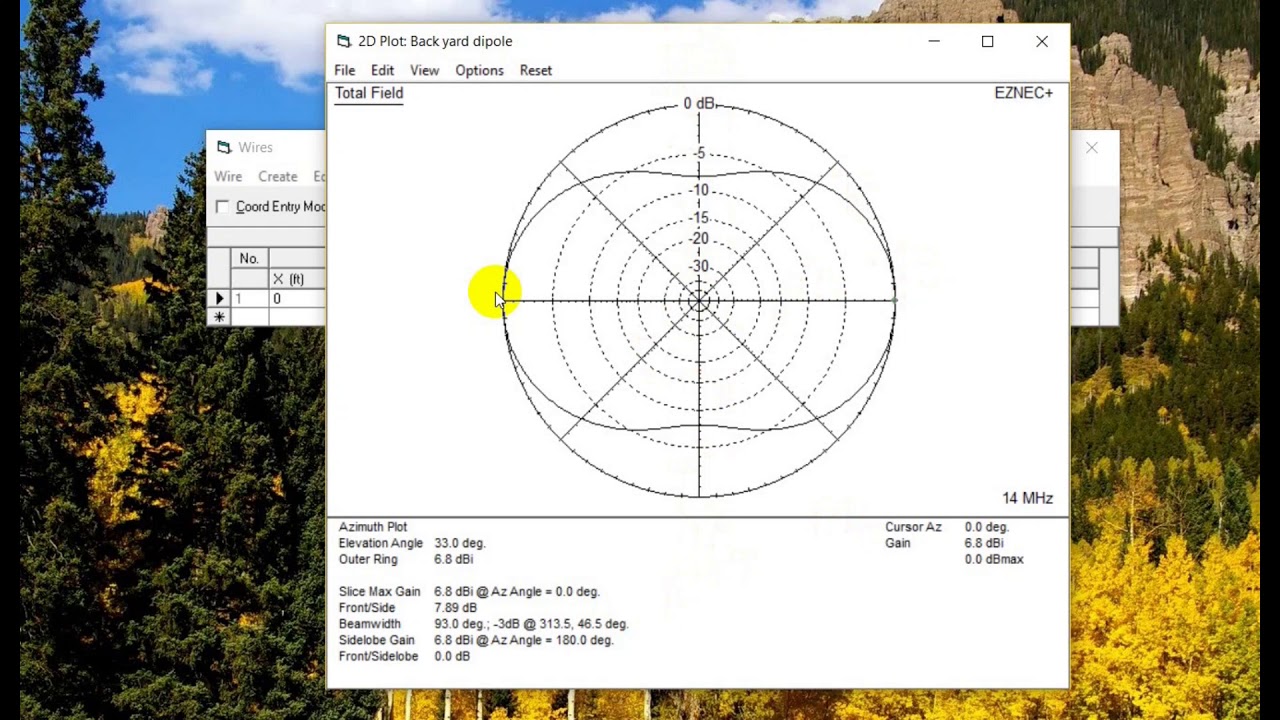1280x720 pixels.
Task: Open the View menu in 2D Plot
Action: click(424, 70)
